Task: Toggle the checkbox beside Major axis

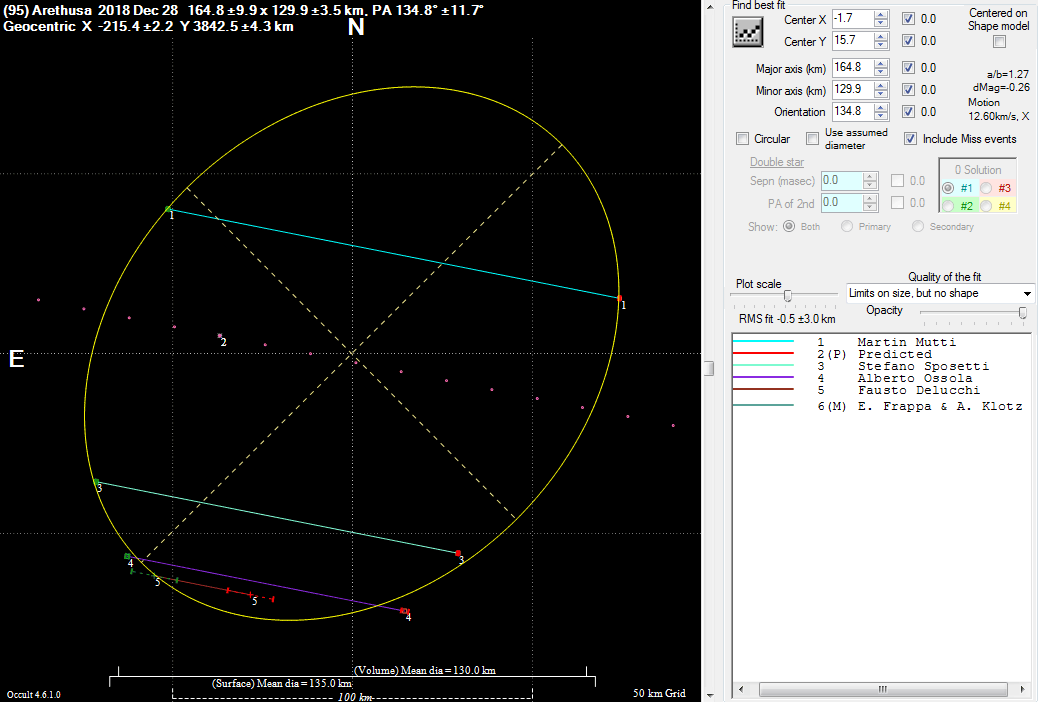Action: click(x=909, y=68)
